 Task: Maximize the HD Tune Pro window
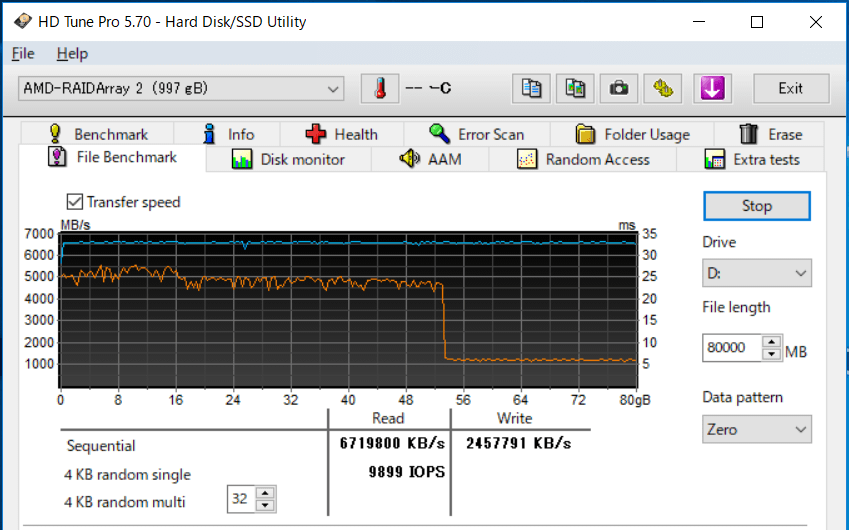[x=757, y=22]
